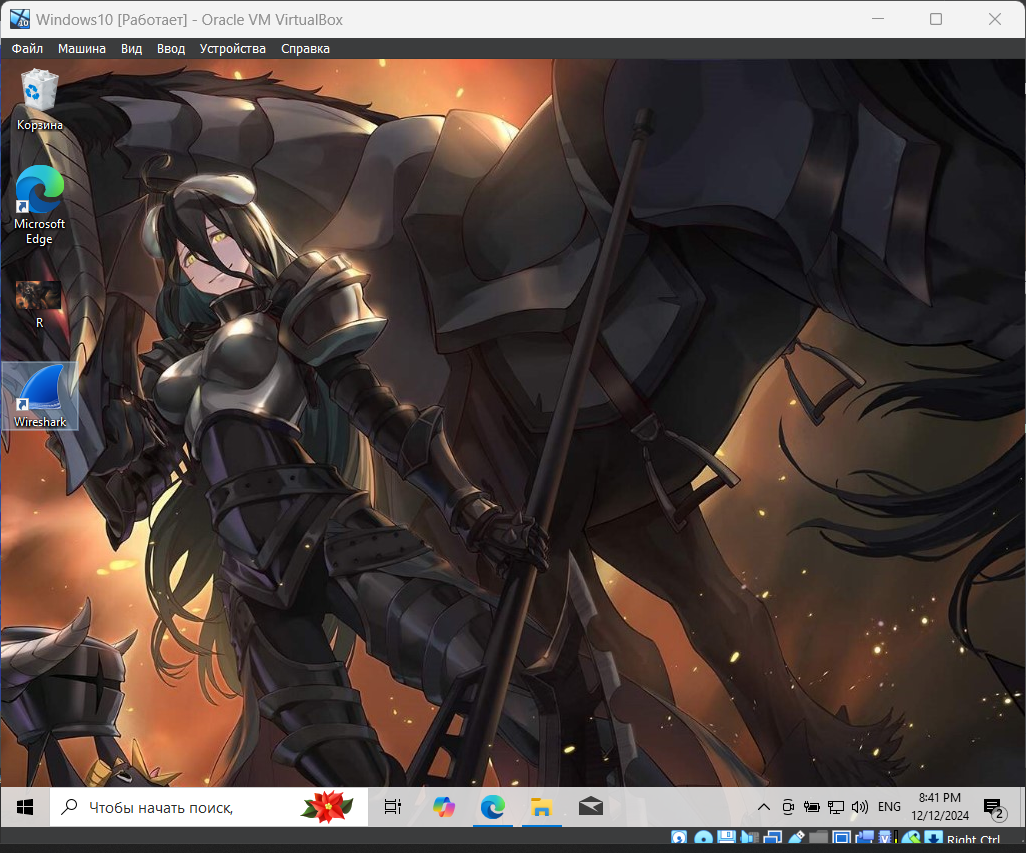Viewport: 1026px width, 853px height.
Task: Click the USB devices status icon
Action: (x=796, y=838)
